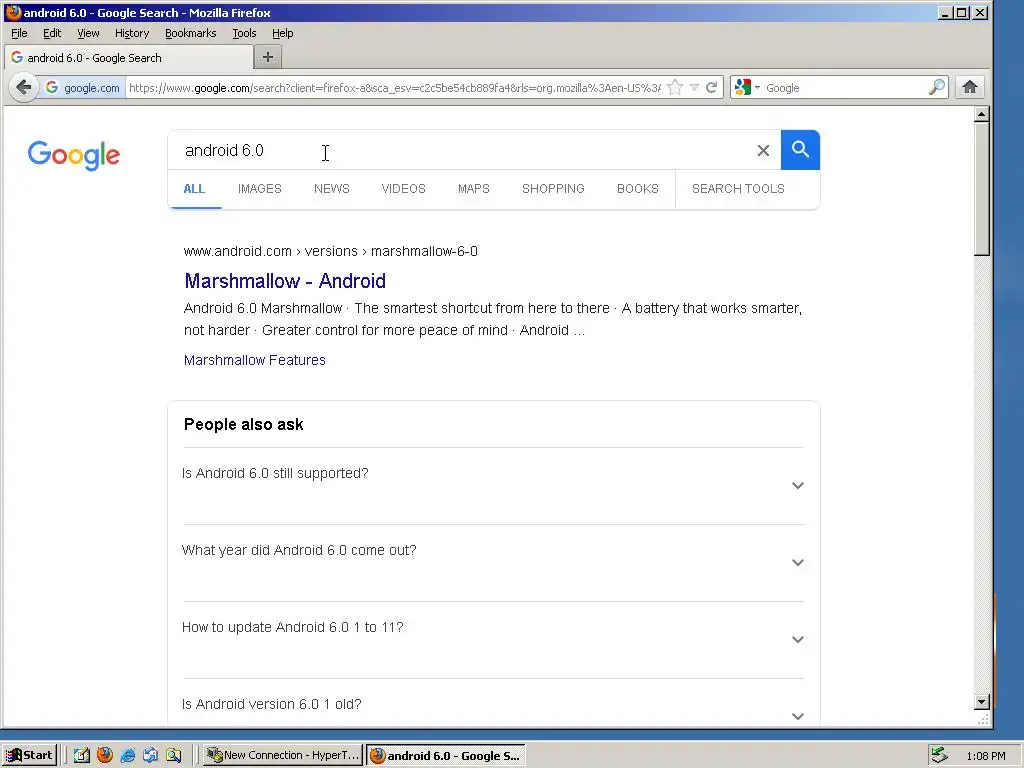Image resolution: width=1024 pixels, height=768 pixels.
Task: Click the vertical scrollbar up arrow
Action: [x=982, y=114]
